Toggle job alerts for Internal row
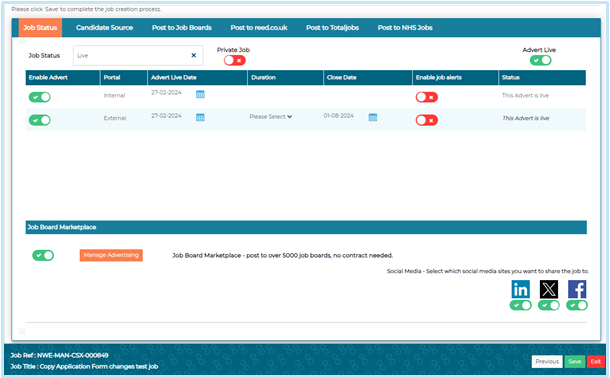This screenshot has height=378, width=610. (x=427, y=97)
